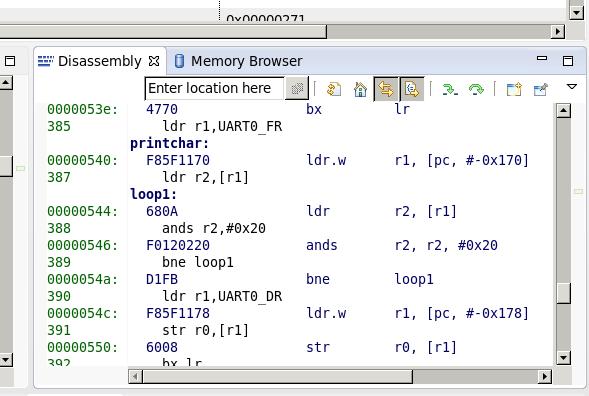Click address 0000054a: in the disassembly
The width and height of the screenshot is (589, 396).
(83, 279)
